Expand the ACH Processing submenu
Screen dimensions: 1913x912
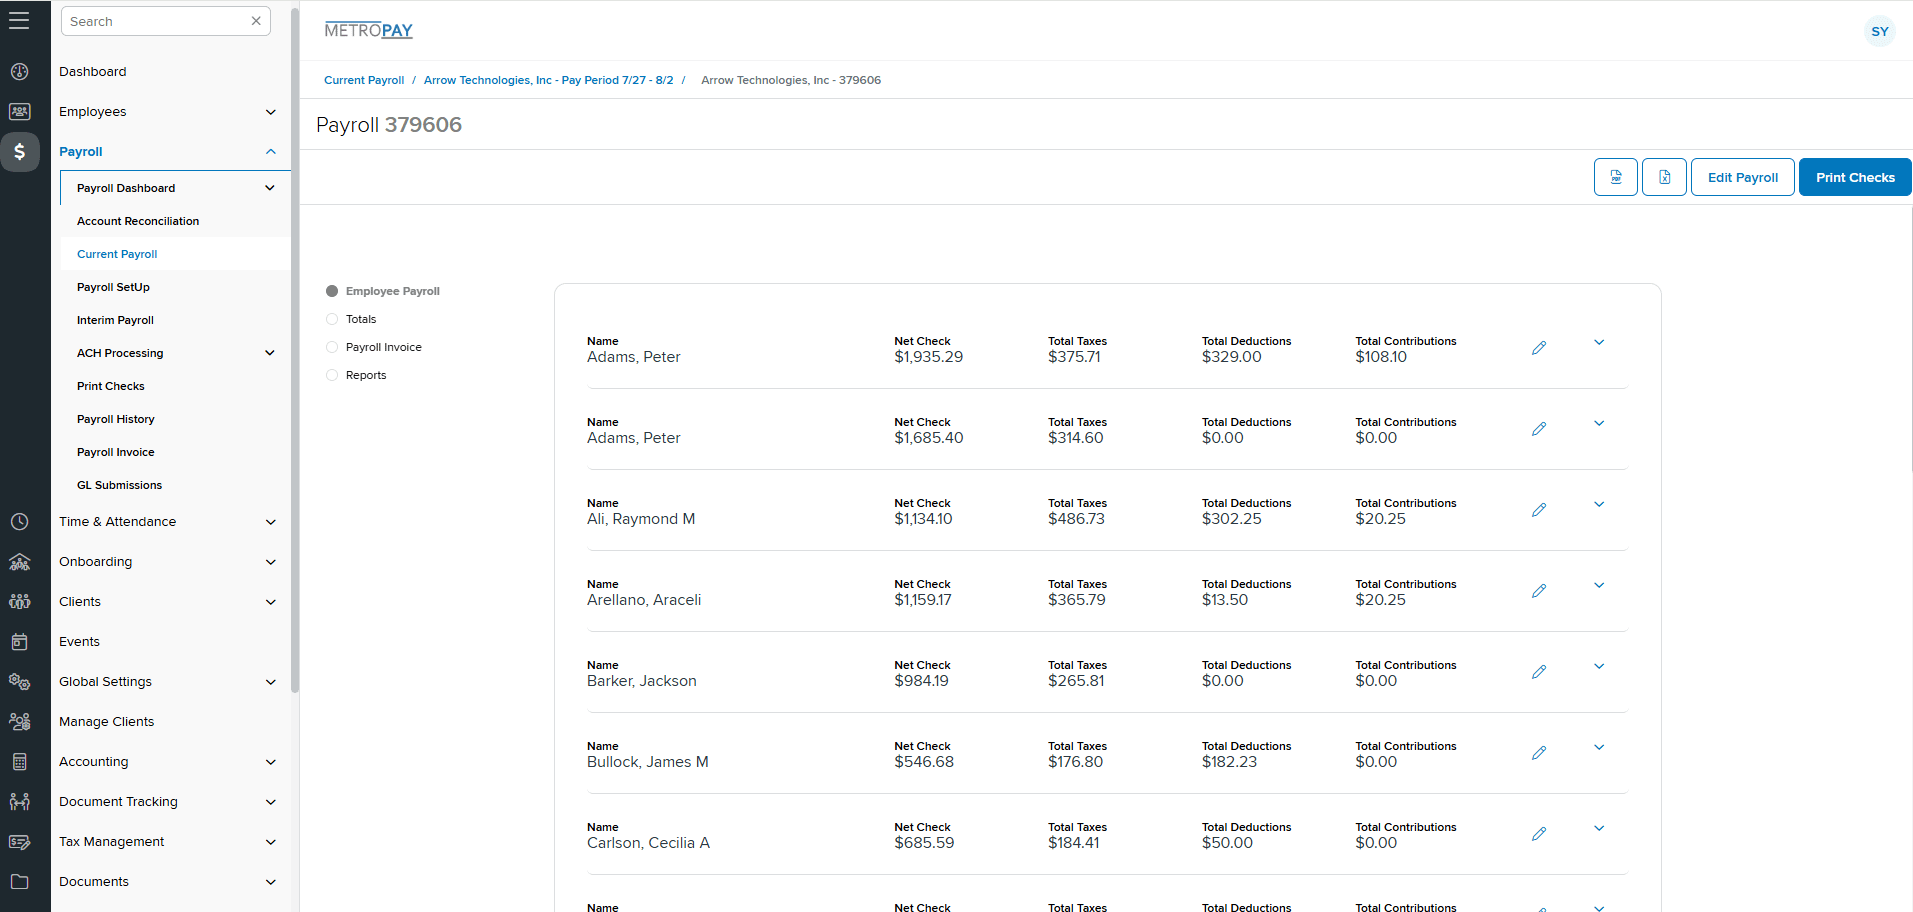[x=269, y=353]
